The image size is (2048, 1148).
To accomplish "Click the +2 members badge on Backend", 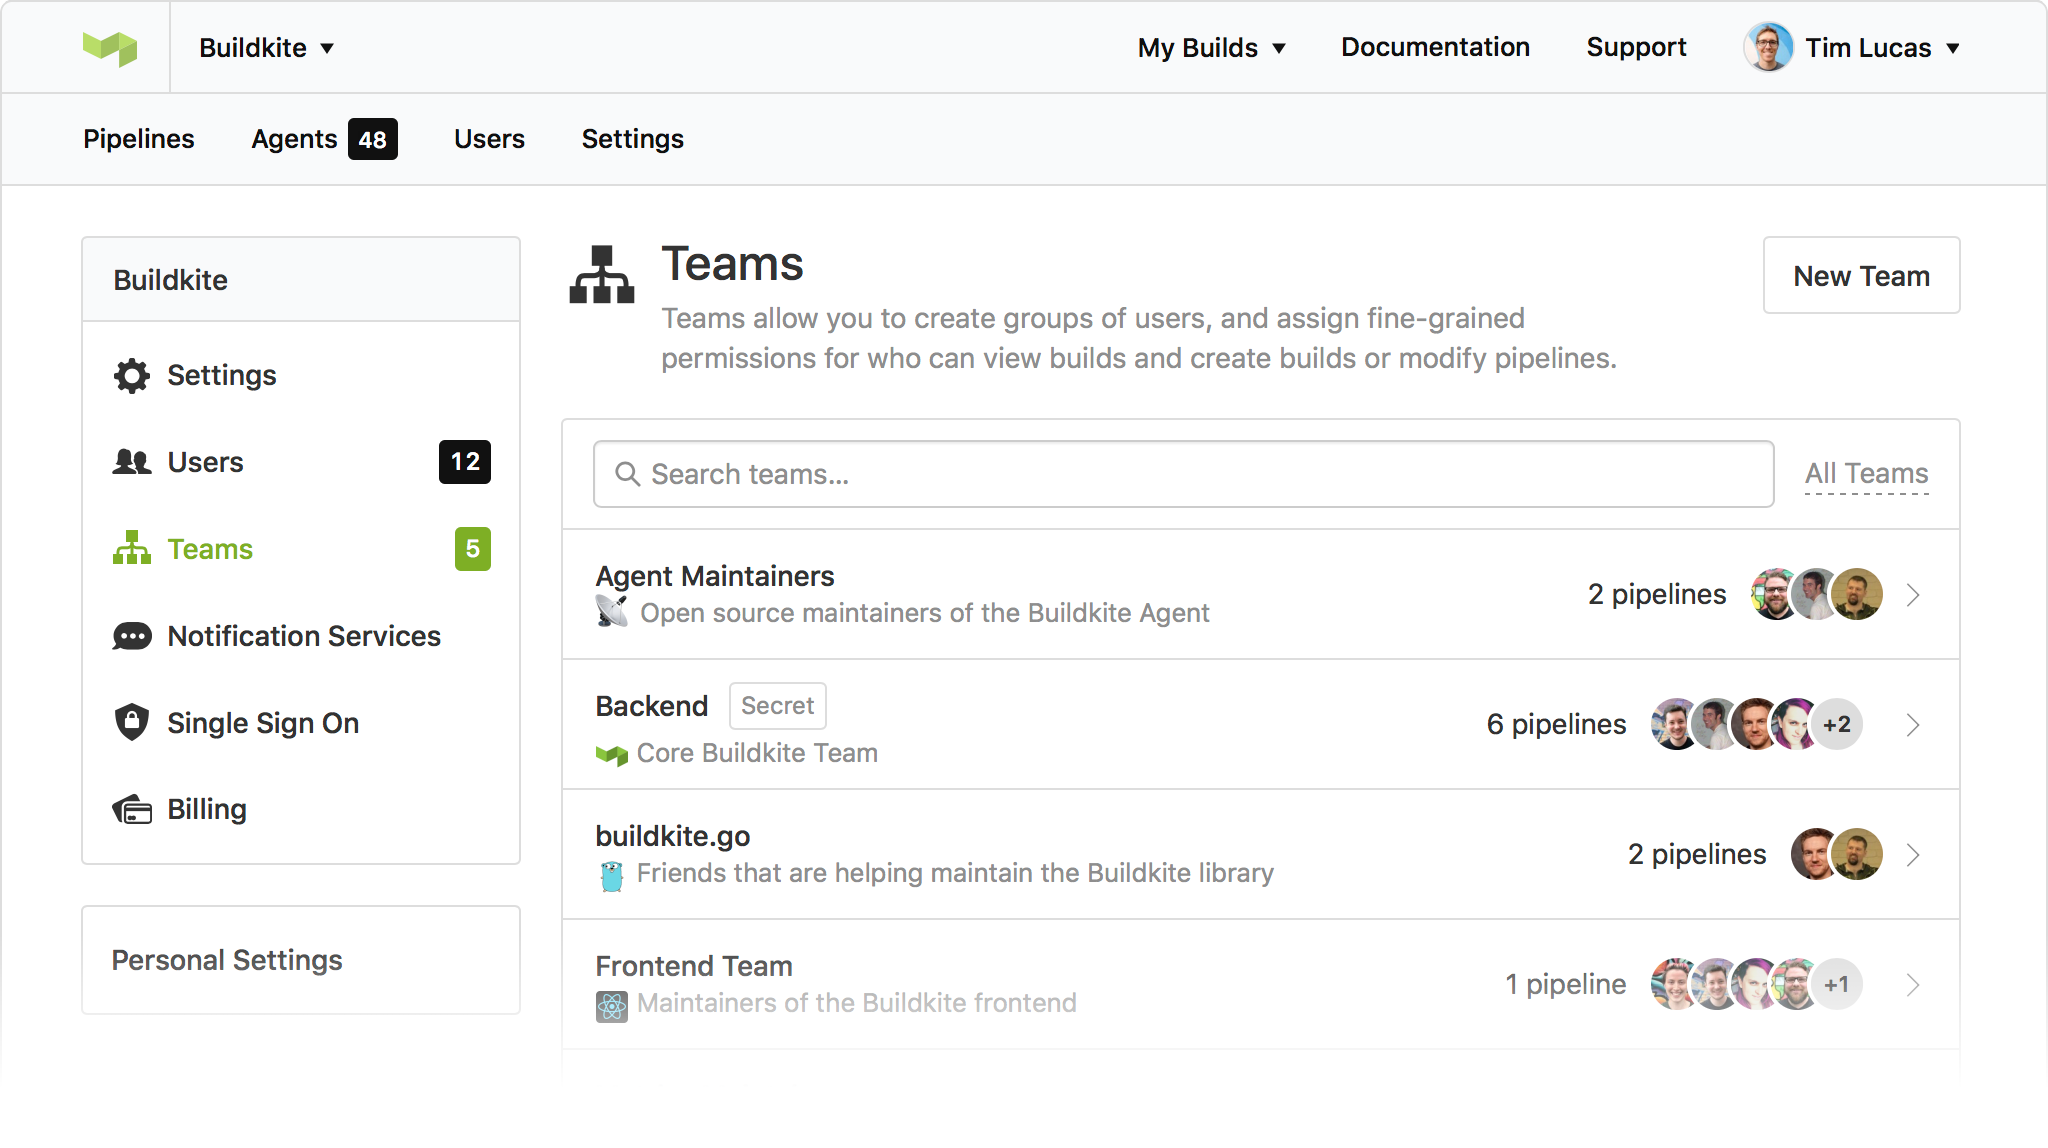I will click(x=1837, y=725).
